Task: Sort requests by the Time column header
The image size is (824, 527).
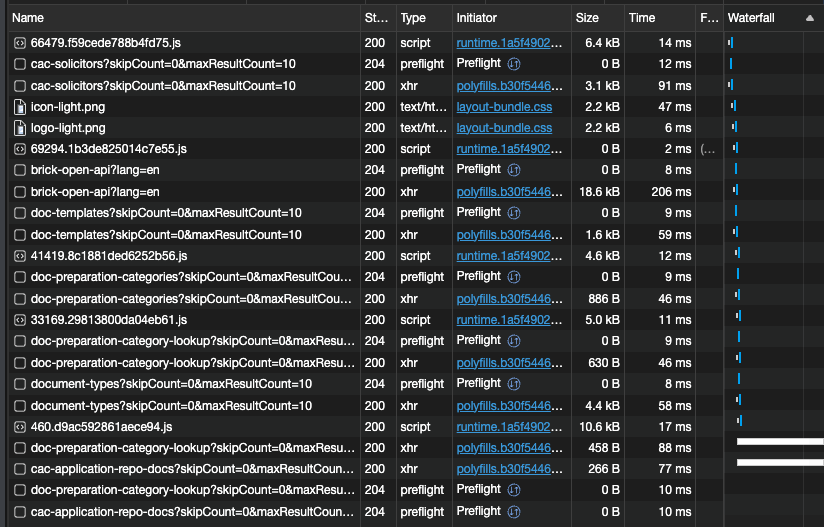Action: click(x=642, y=18)
